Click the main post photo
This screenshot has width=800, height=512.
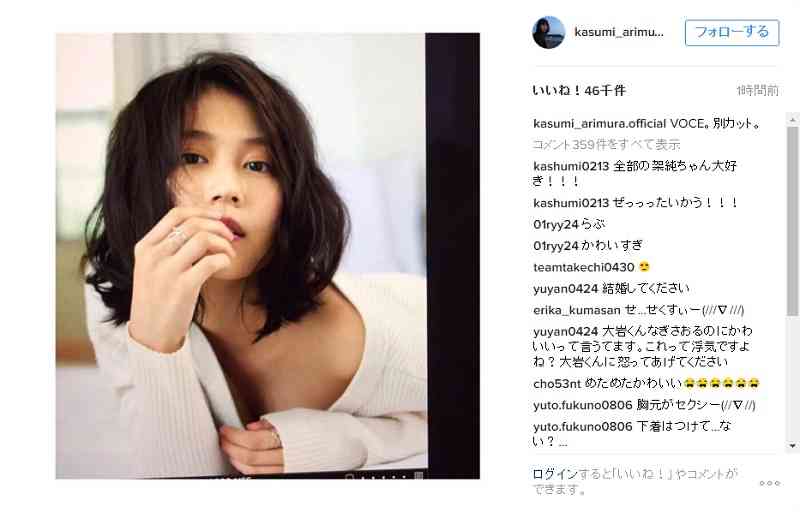267,256
